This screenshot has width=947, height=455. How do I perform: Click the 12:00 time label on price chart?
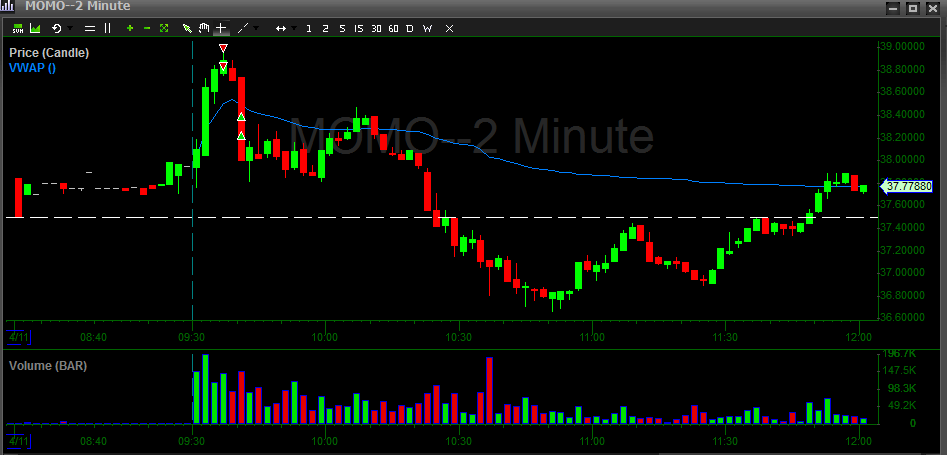click(859, 337)
